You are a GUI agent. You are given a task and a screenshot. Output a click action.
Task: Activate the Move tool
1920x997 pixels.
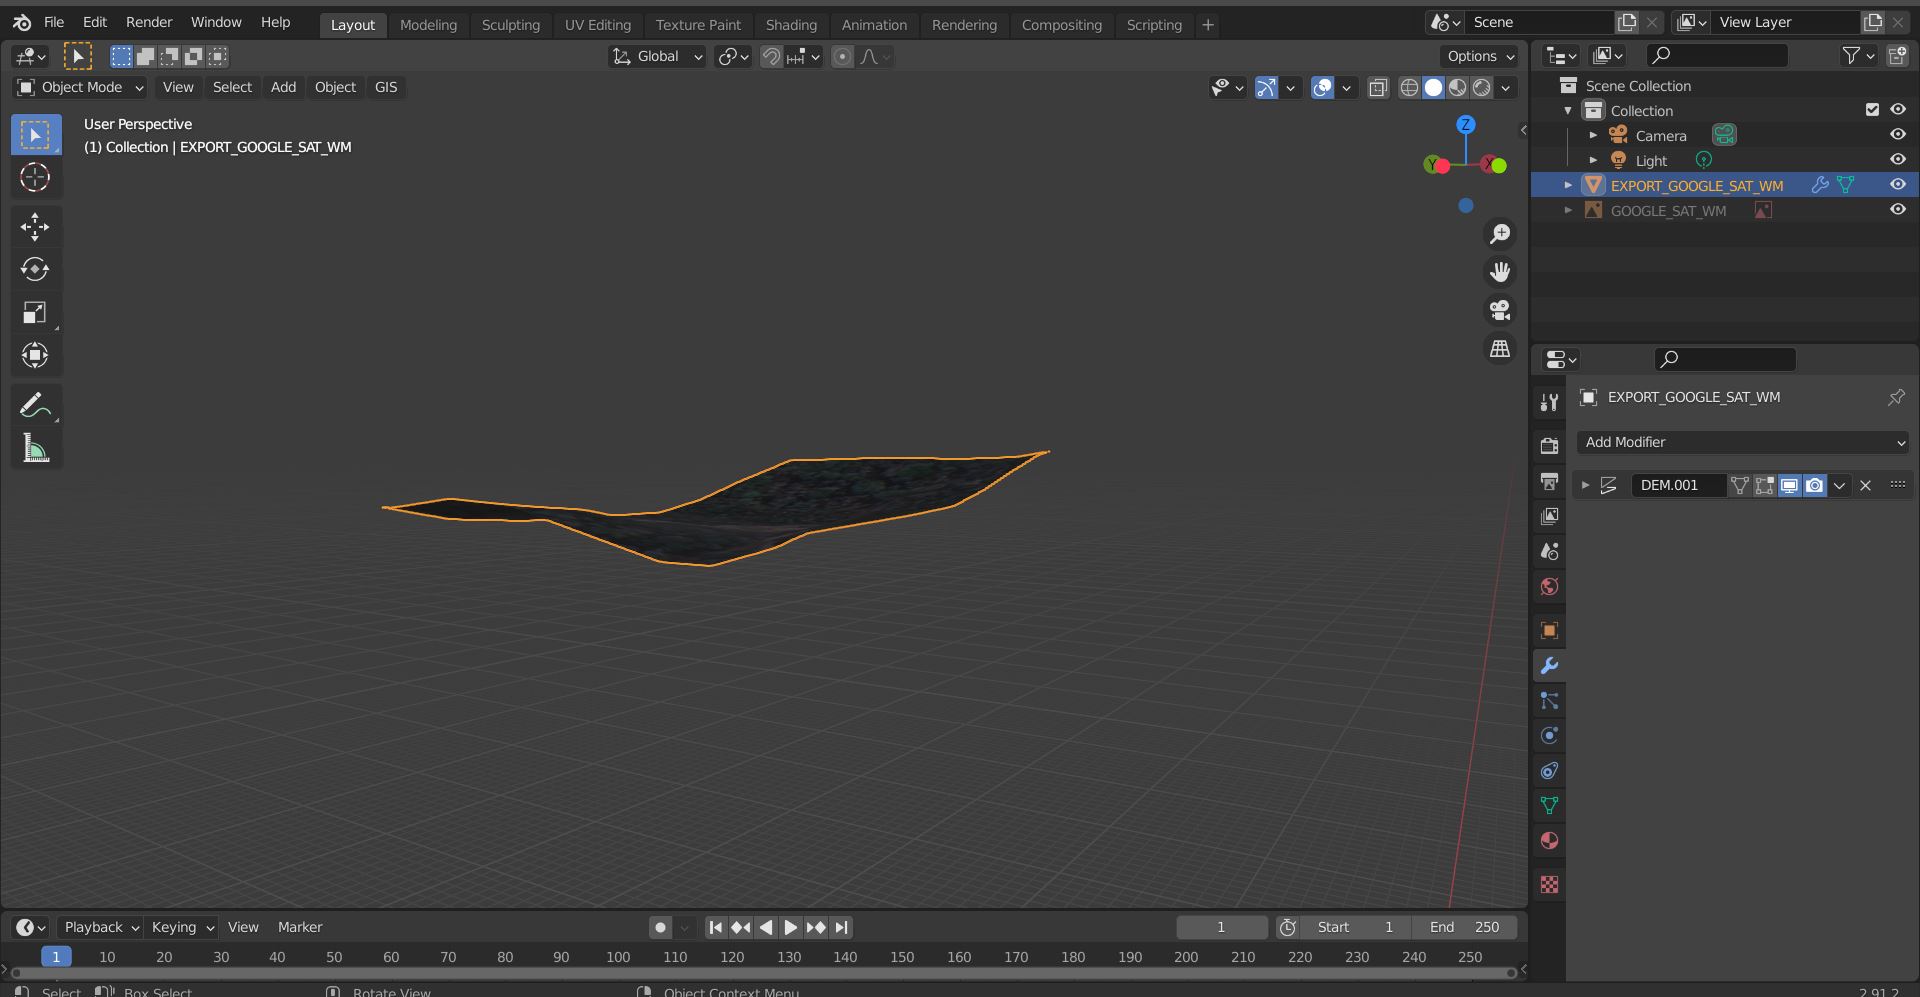click(x=35, y=227)
